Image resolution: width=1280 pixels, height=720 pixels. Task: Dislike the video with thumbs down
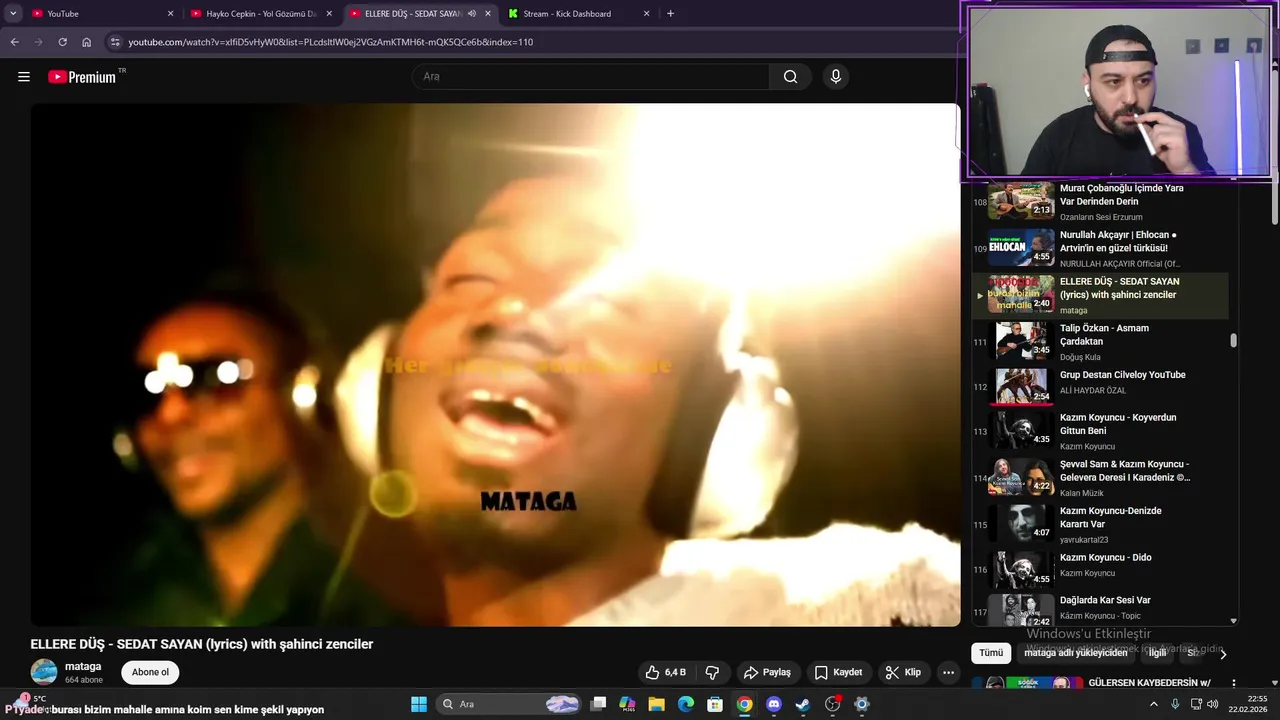click(x=712, y=672)
